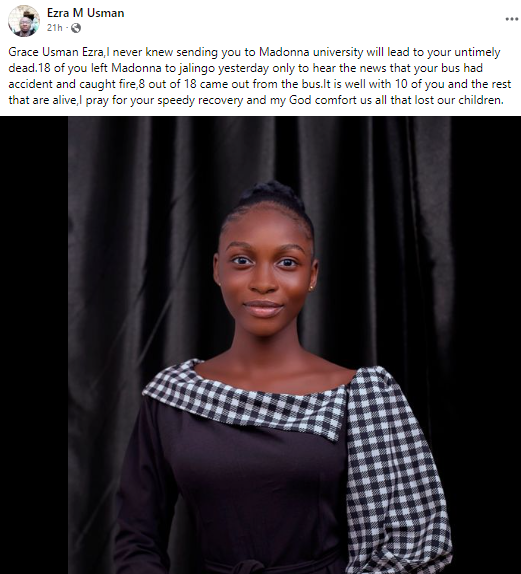
Task: Click the post text beginning 'Grace Usman Ezra'
Action: click(x=260, y=76)
